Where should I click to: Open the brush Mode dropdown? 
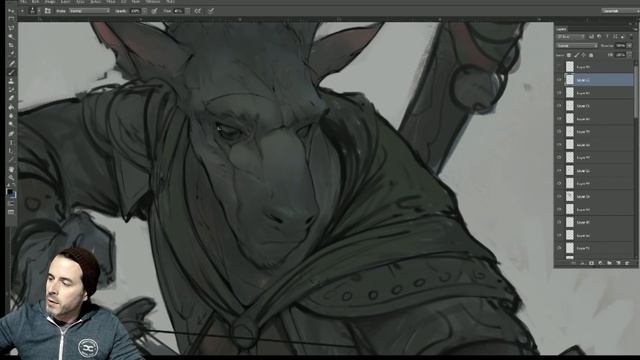pos(89,11)
